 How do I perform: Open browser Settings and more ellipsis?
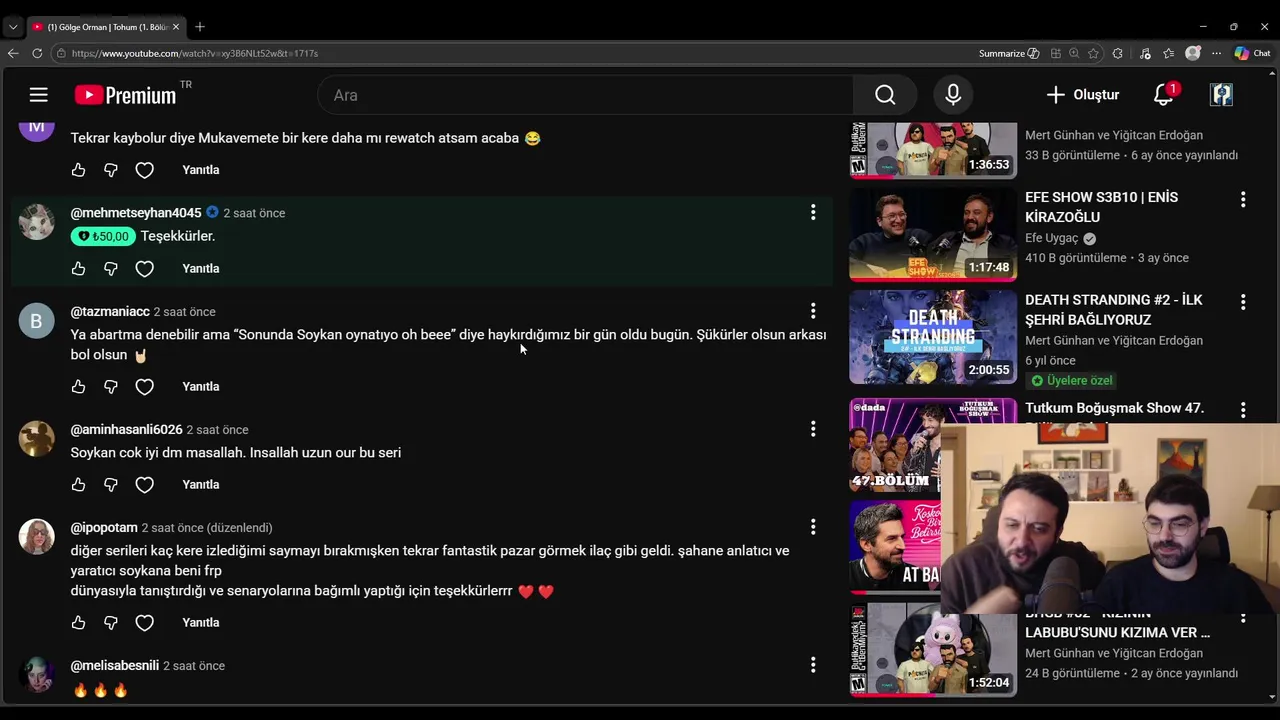pyautogui.click(x=1216, y=53)
